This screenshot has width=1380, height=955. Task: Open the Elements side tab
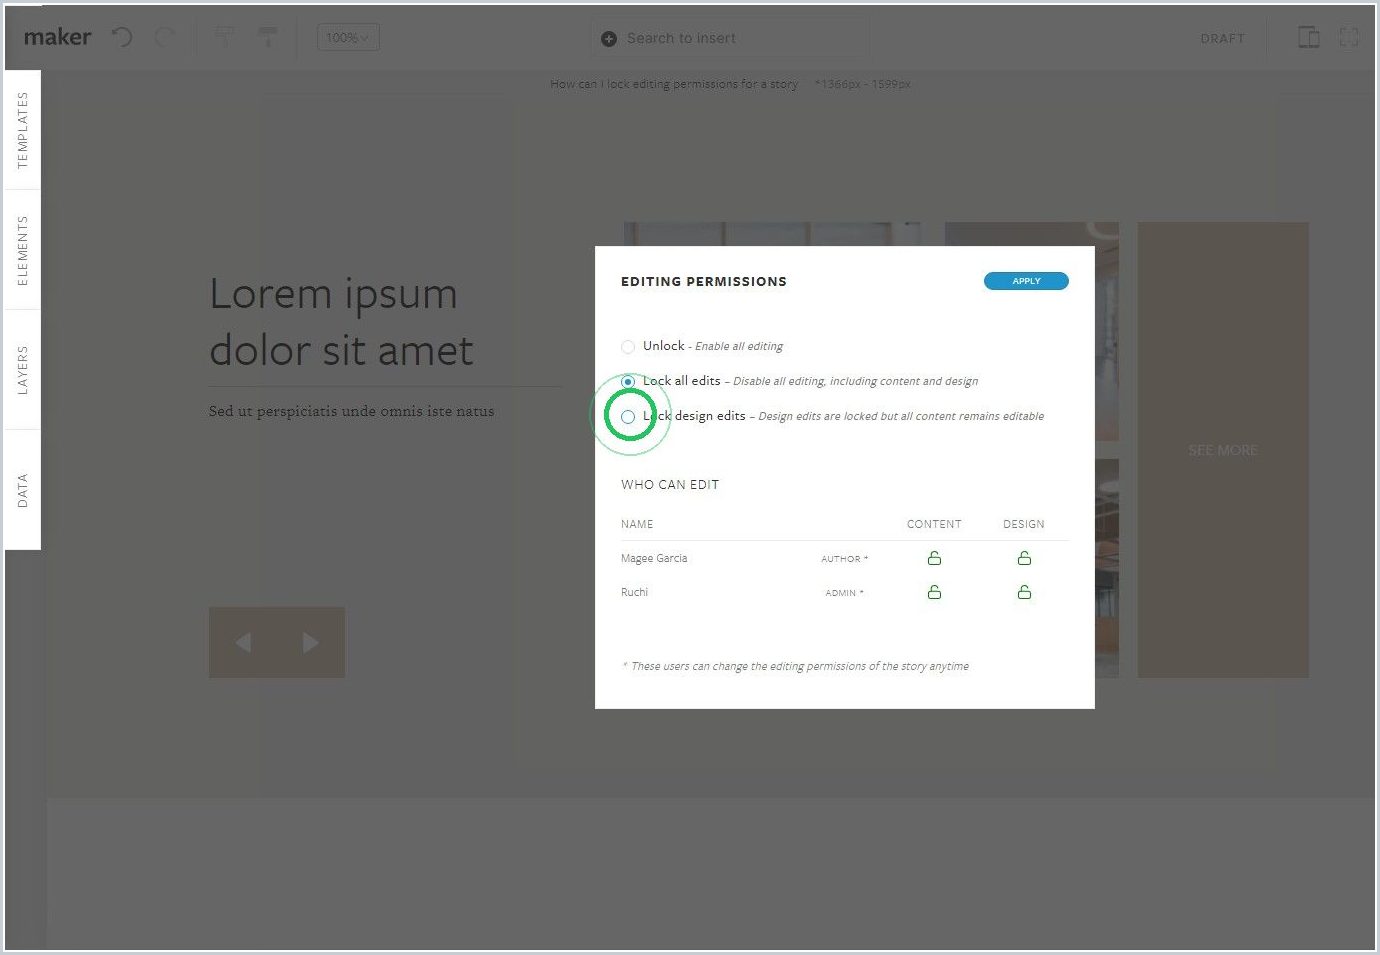tap(22, 250)
